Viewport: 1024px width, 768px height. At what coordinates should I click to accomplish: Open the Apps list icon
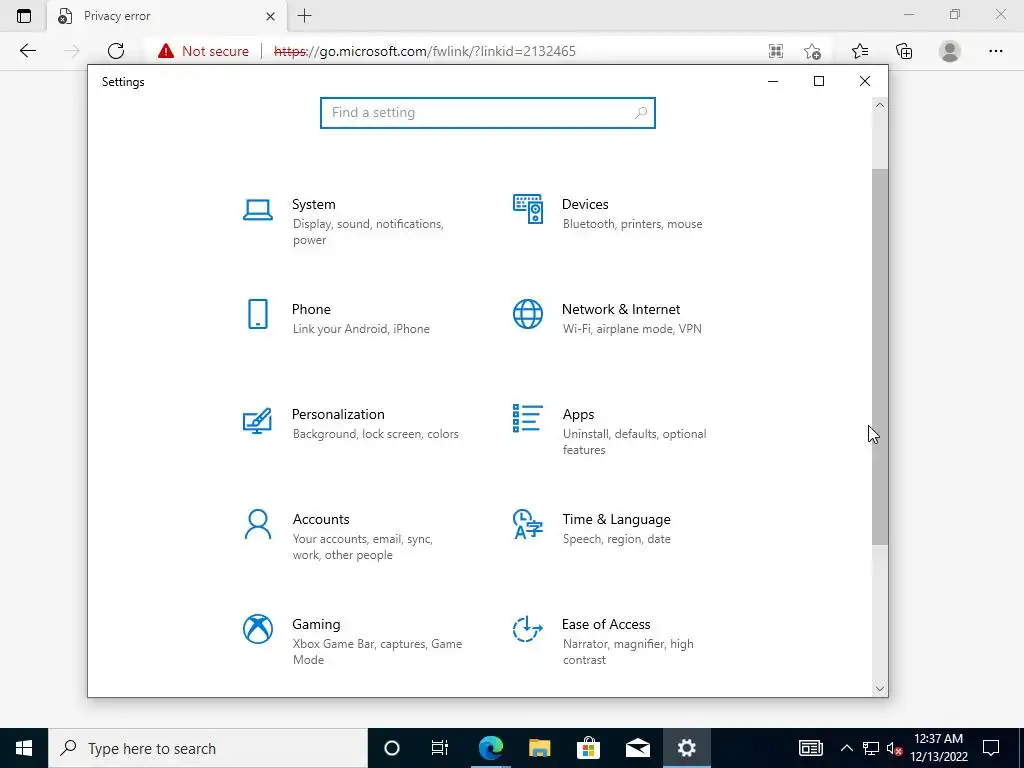point(528,419)
